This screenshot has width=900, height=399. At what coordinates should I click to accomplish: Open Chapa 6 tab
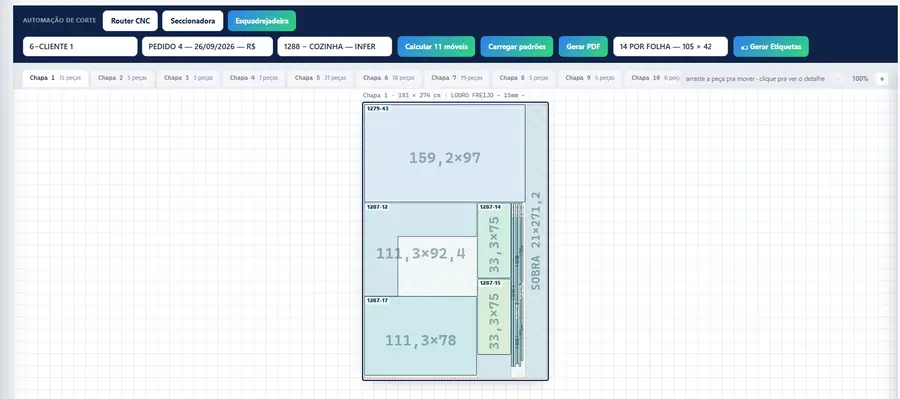[x=388, y=78]
